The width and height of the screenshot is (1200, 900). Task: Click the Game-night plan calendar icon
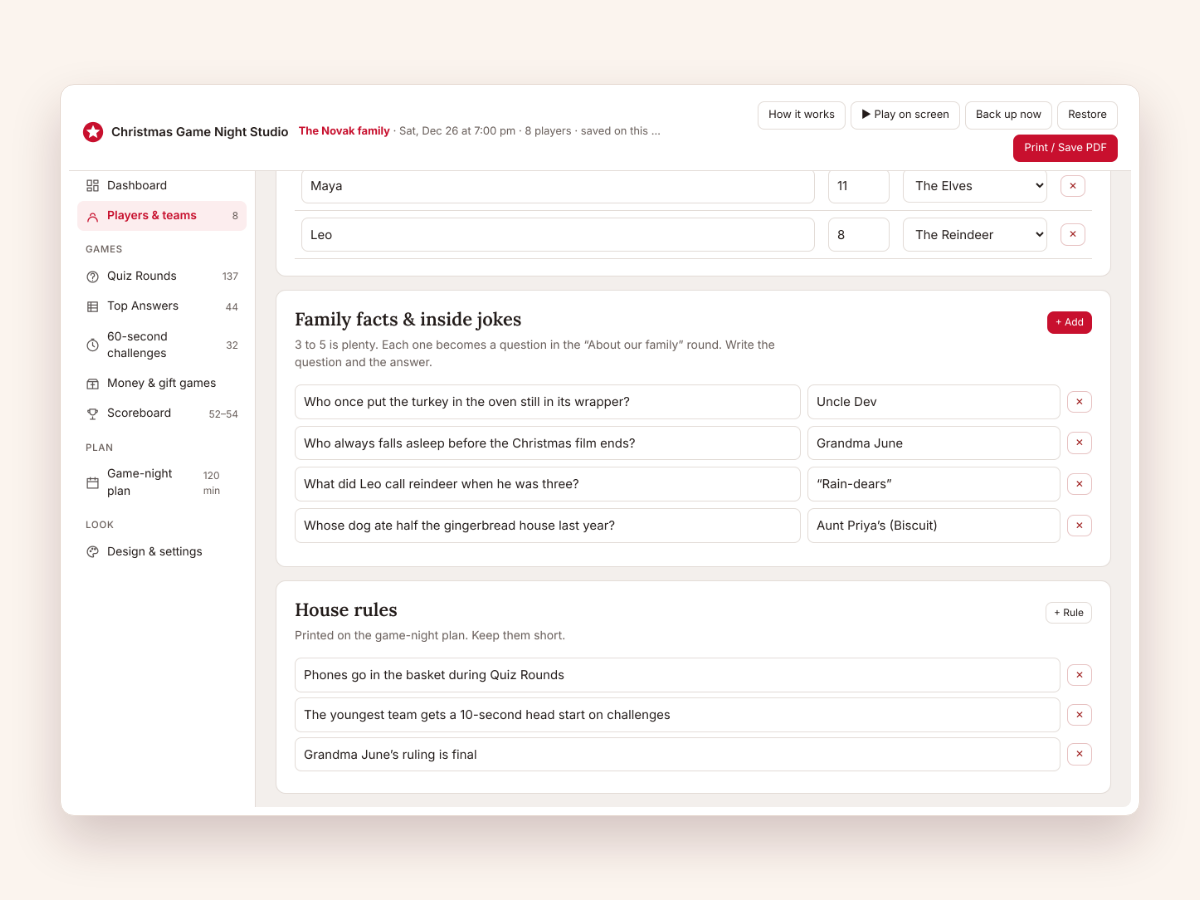[x=93, y=483]
